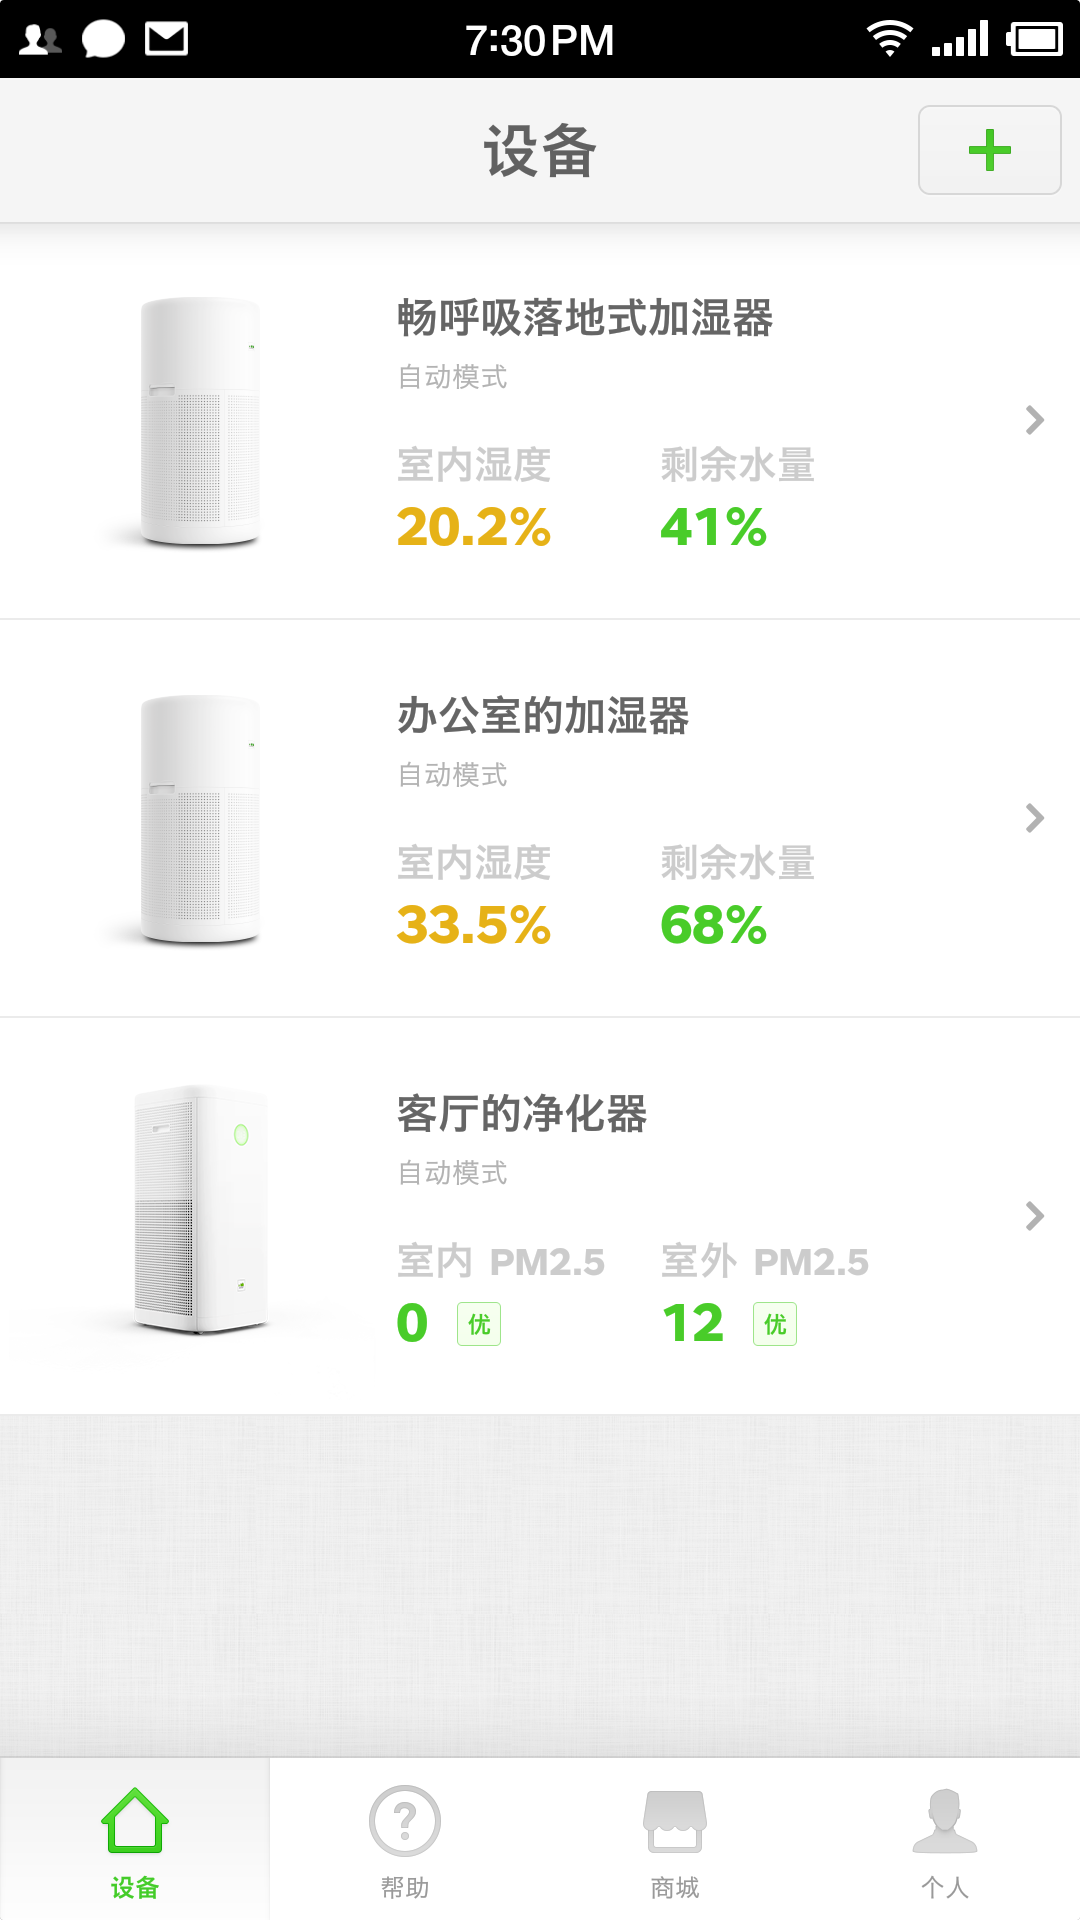Viewport: 1080px width, 1920px height.
Task: Tap the chat bubble status icon
Action: point(103,39)
